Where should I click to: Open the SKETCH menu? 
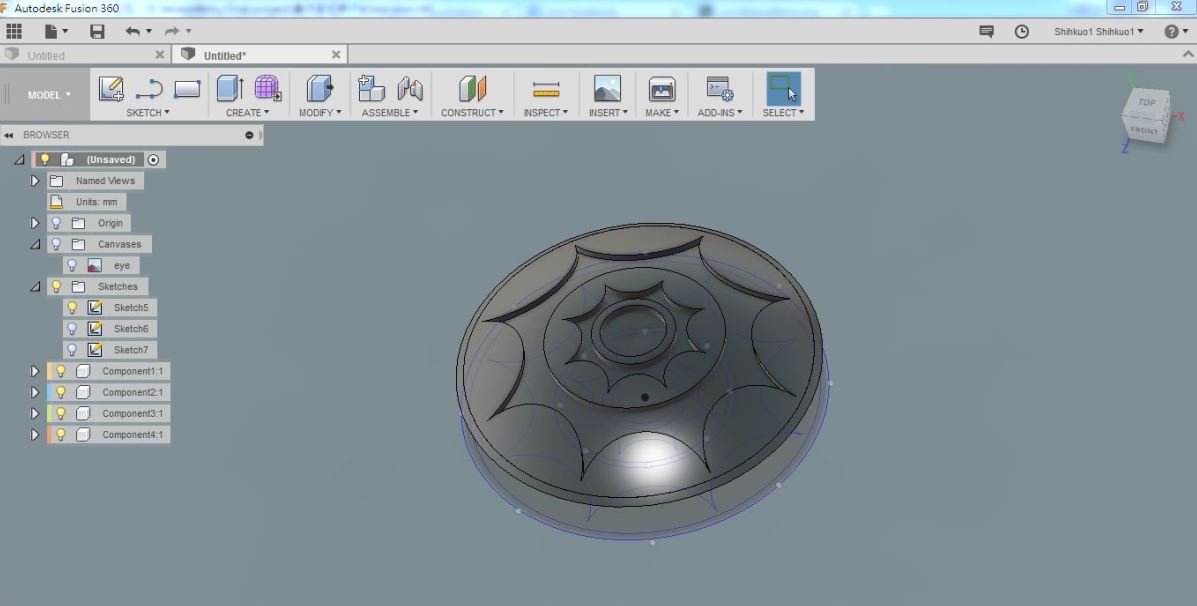pos(148,112)
